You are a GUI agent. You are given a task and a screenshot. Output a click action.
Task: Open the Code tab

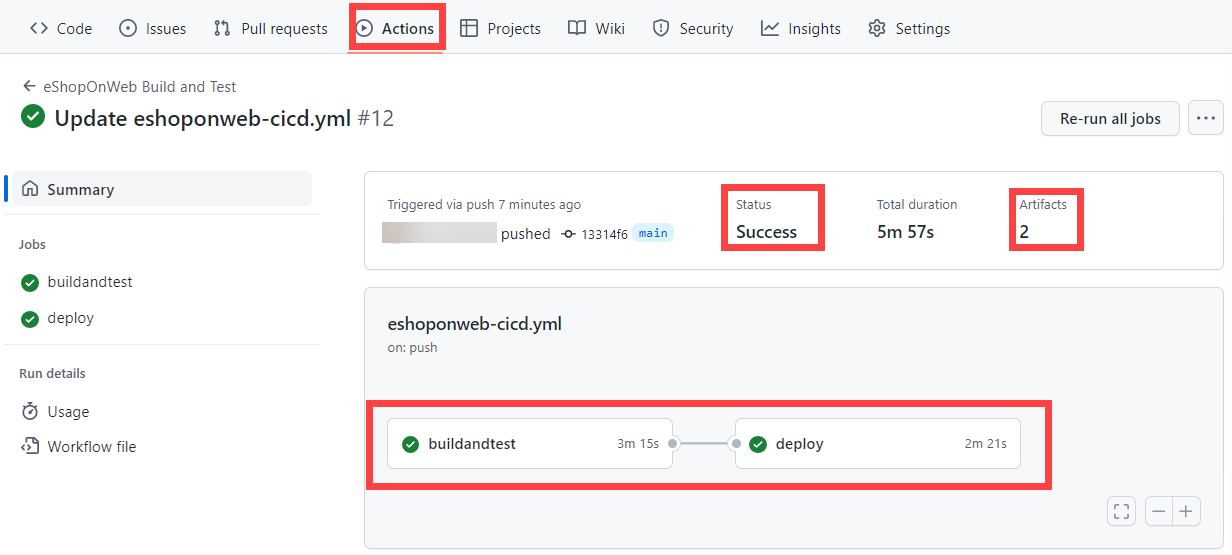coord(61,28)
